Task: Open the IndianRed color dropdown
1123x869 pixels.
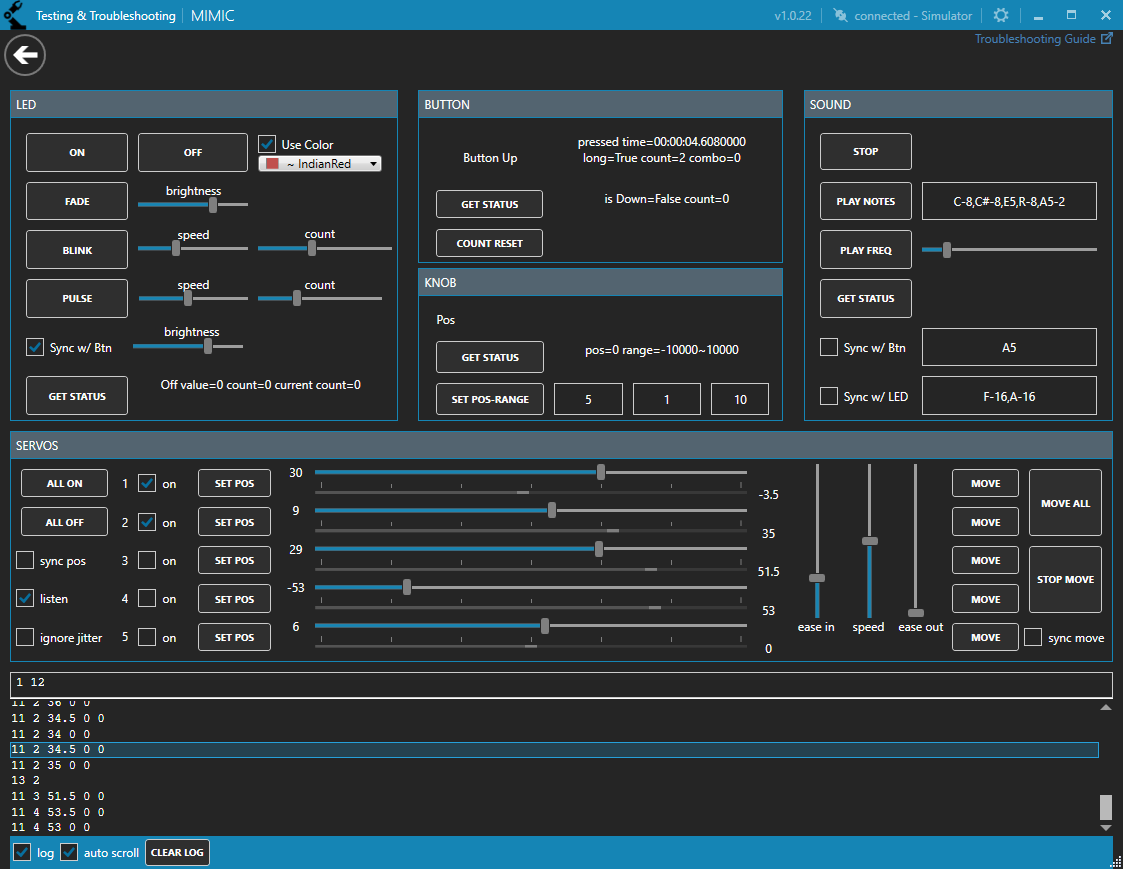Action: tap(320, 163)
